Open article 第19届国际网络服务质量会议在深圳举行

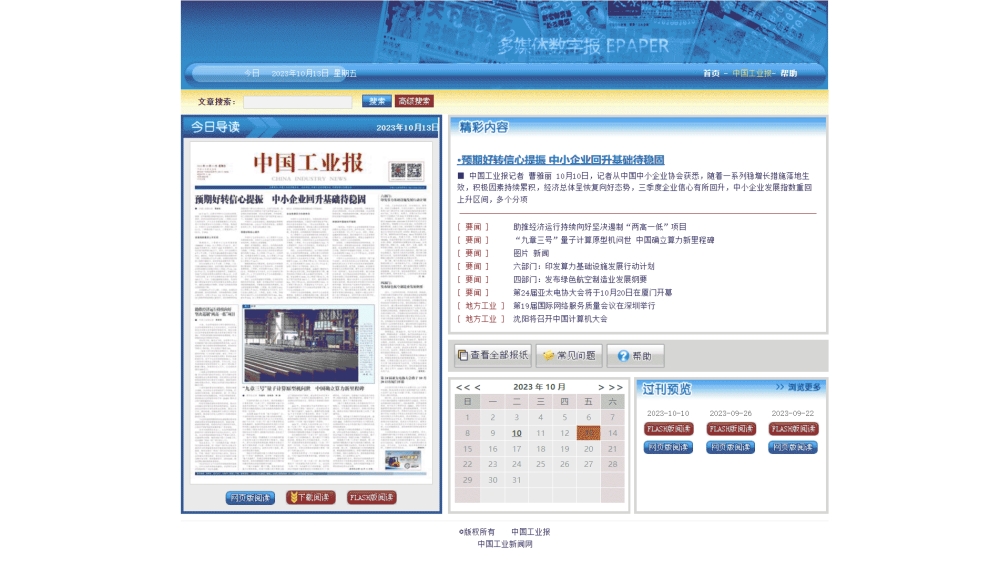pyautogui.click(x=584, y=306)
